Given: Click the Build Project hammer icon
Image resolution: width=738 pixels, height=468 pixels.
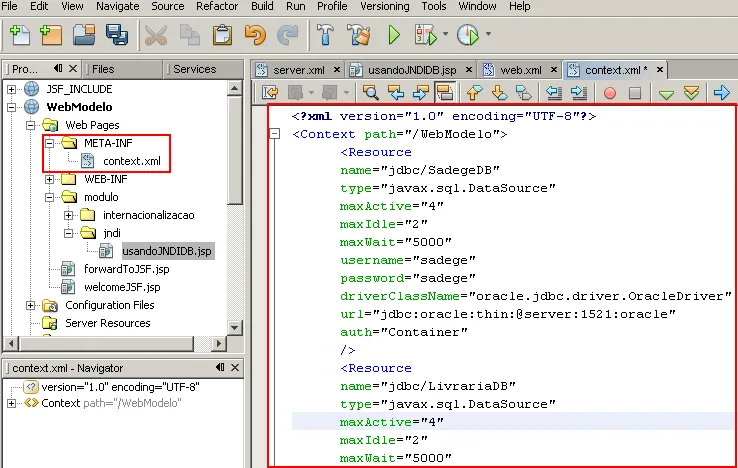Looking at the screenshot, I should pos(324,36).
